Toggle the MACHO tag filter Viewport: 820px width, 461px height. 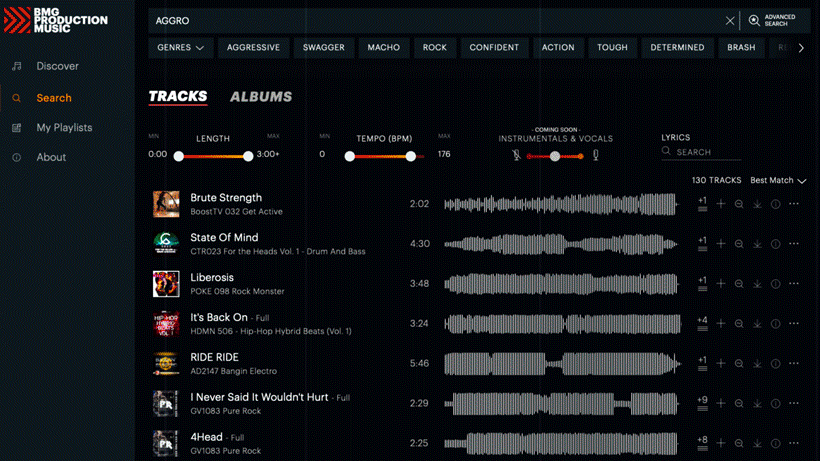tap(383, 48)
